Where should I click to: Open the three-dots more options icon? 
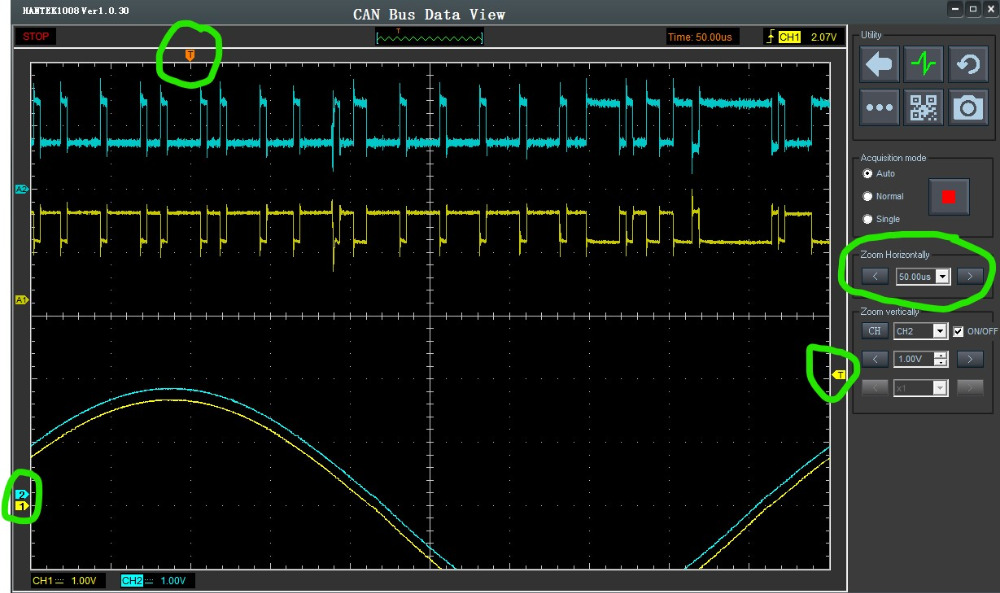[x=879, y=108]
